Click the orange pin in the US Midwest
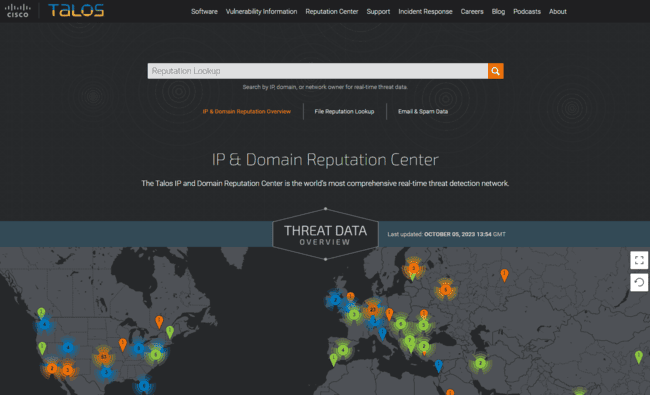The image size is (650, 395). point(122,344)
